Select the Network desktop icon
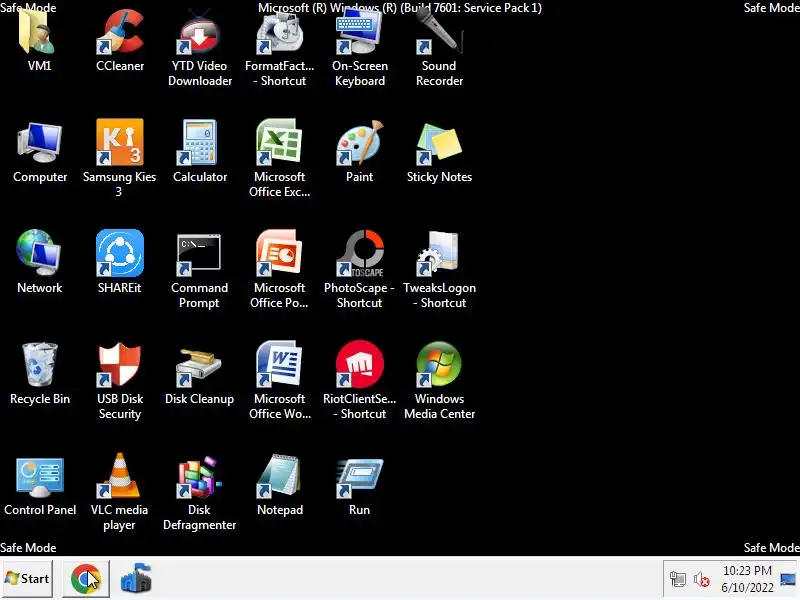The height and width of the screenshot is (600, 800). tap(39, 254)
